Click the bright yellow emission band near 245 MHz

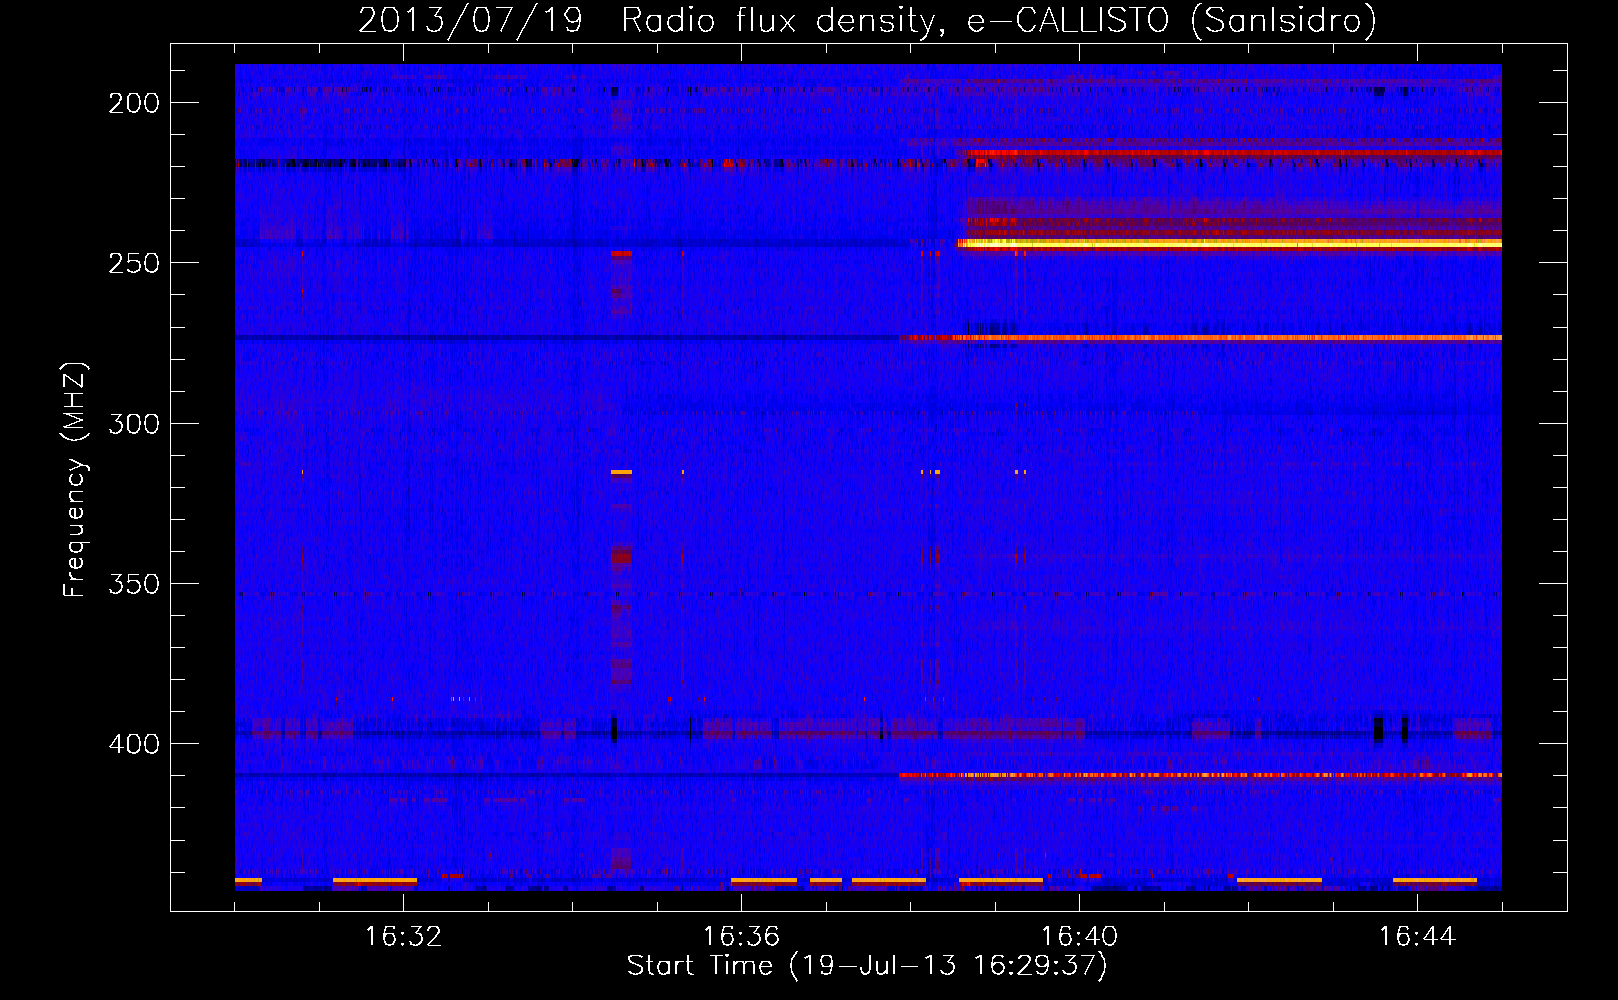(1229, 243)
